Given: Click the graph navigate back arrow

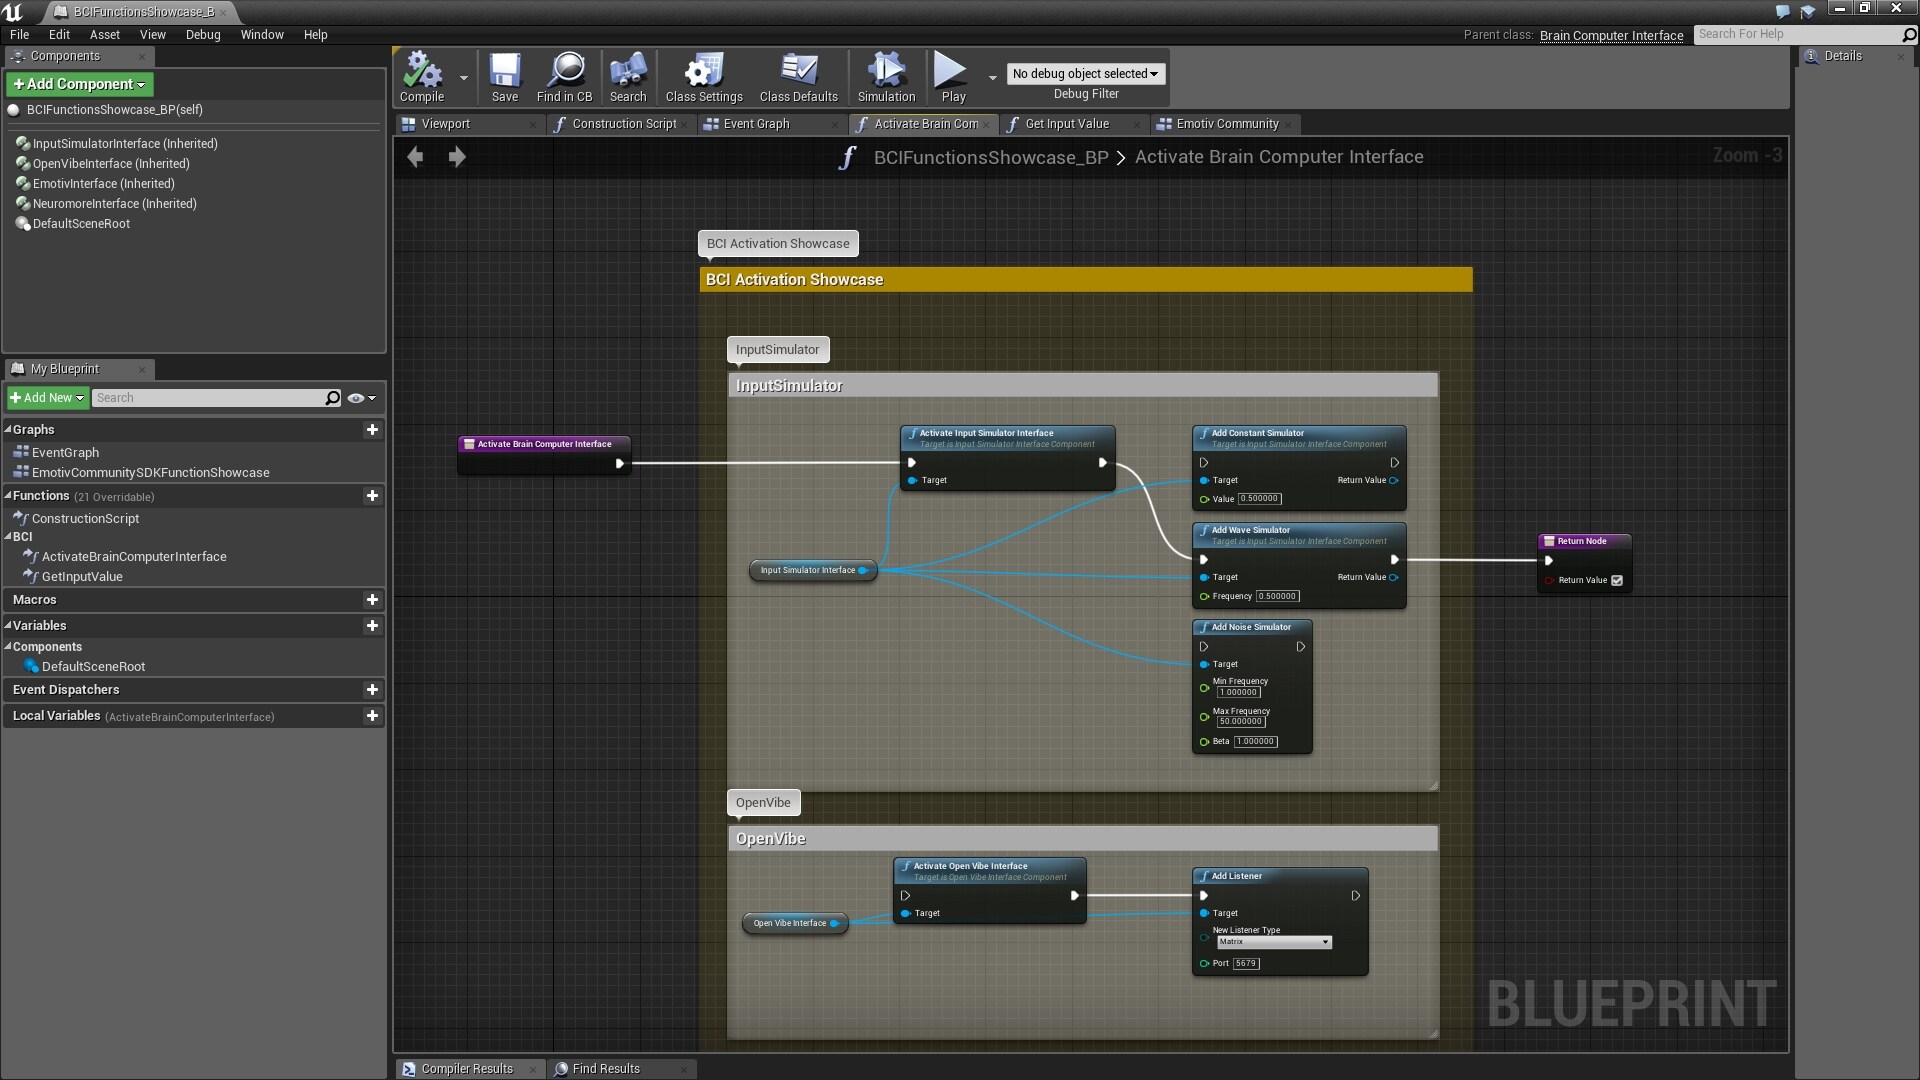Looking at the screenshot, I should point(415,157).
